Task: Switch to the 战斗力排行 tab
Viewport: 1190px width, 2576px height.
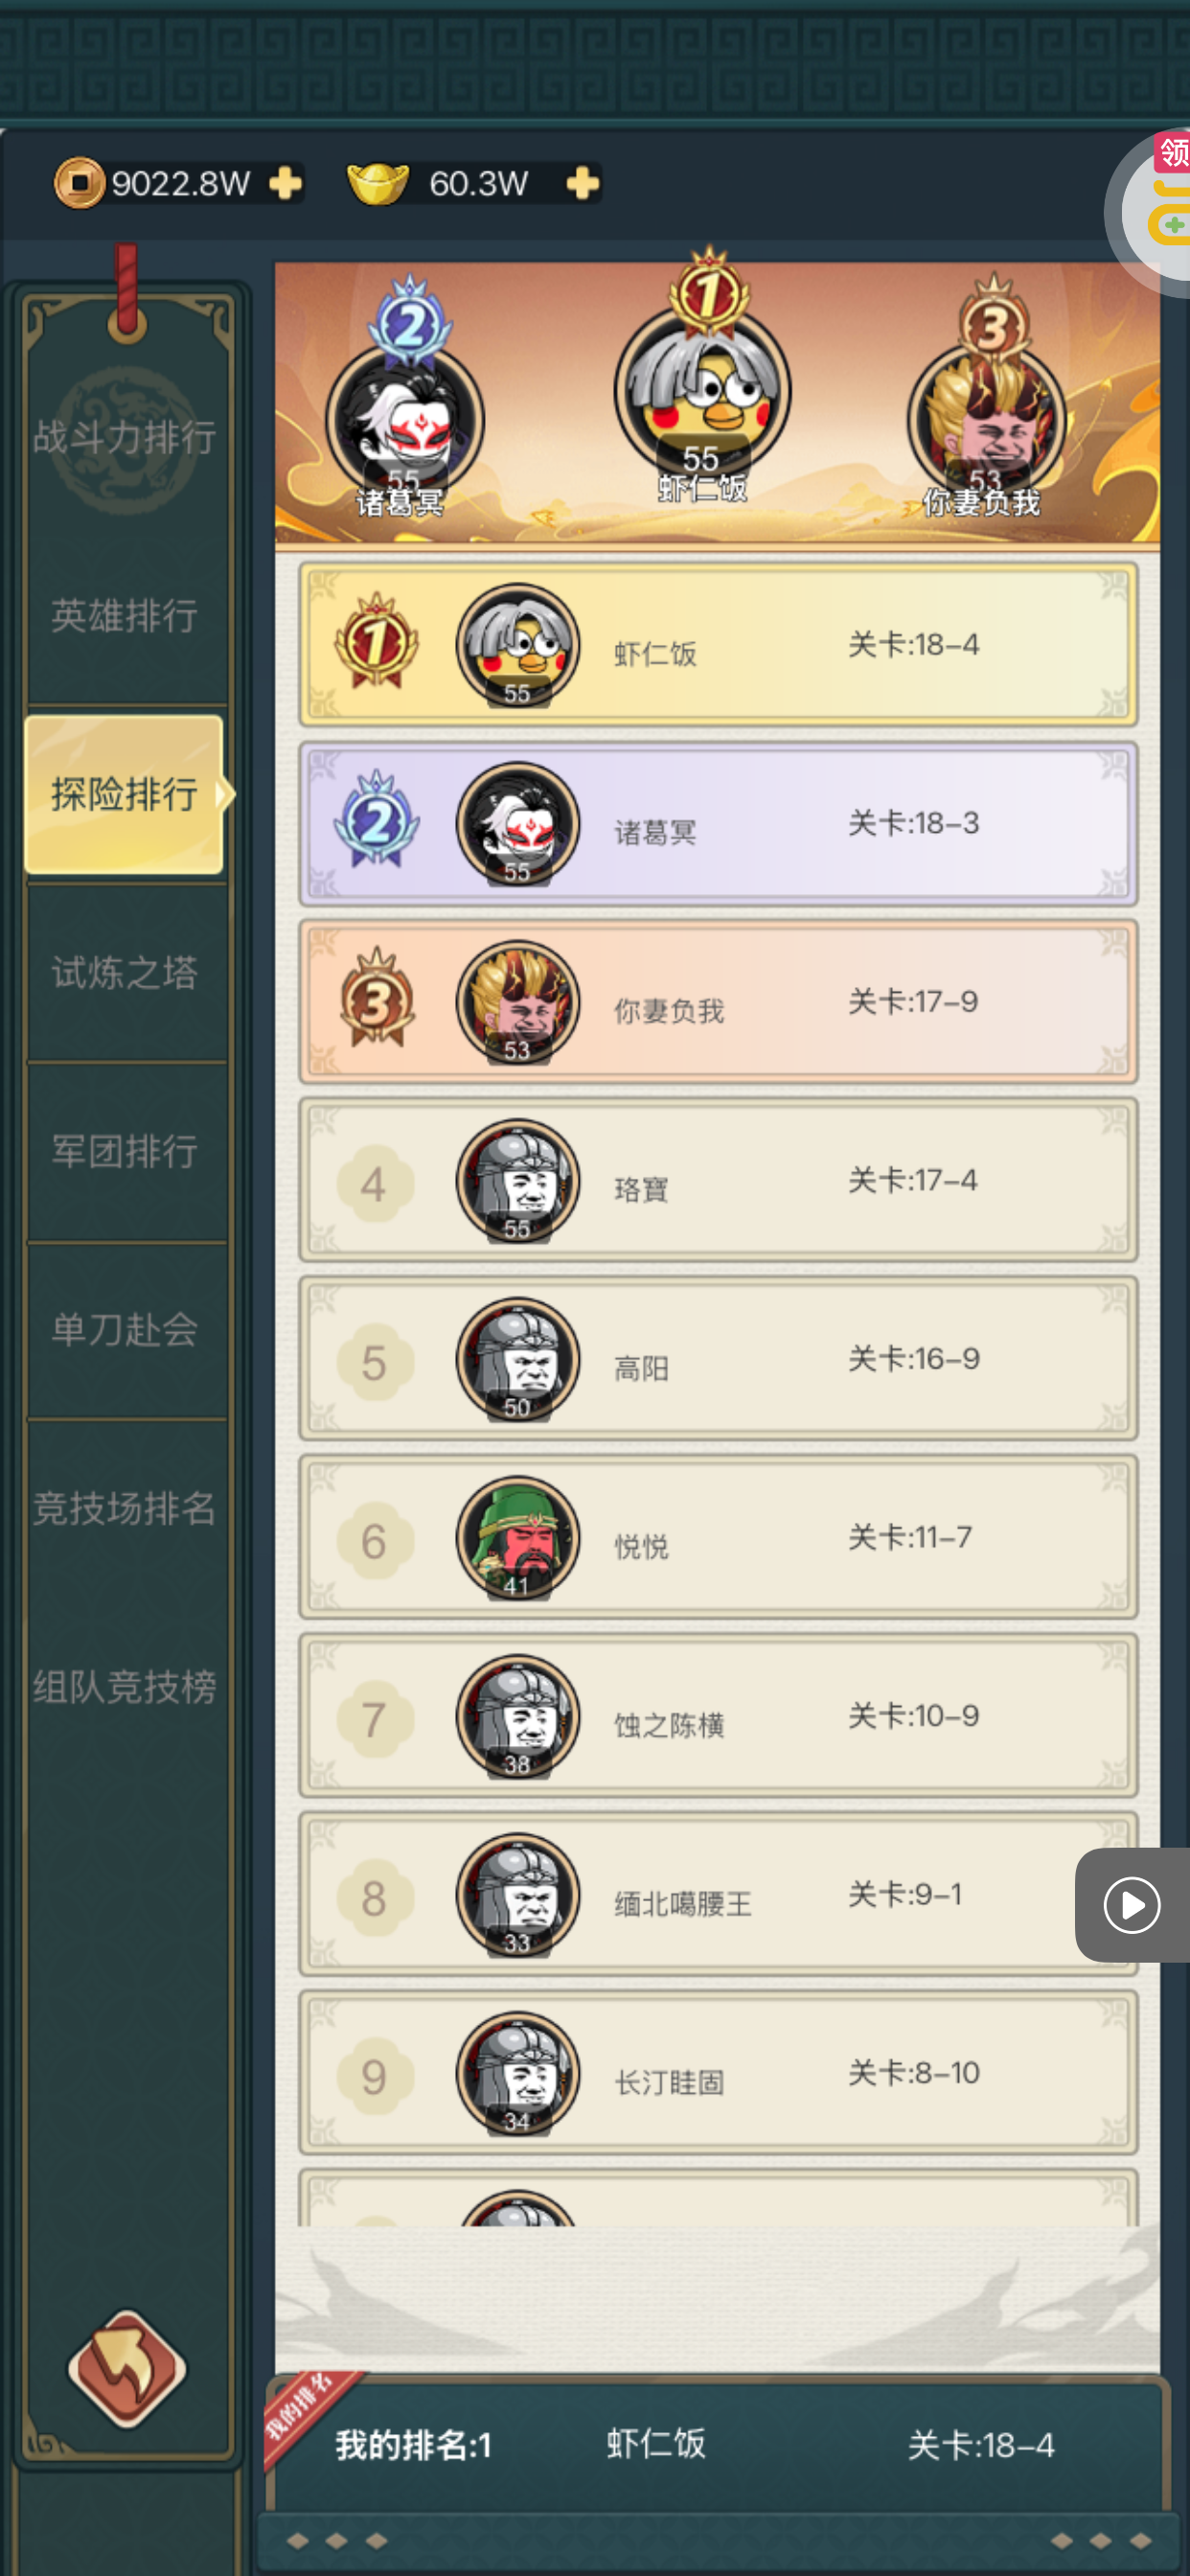Action: tap(125, 438)
